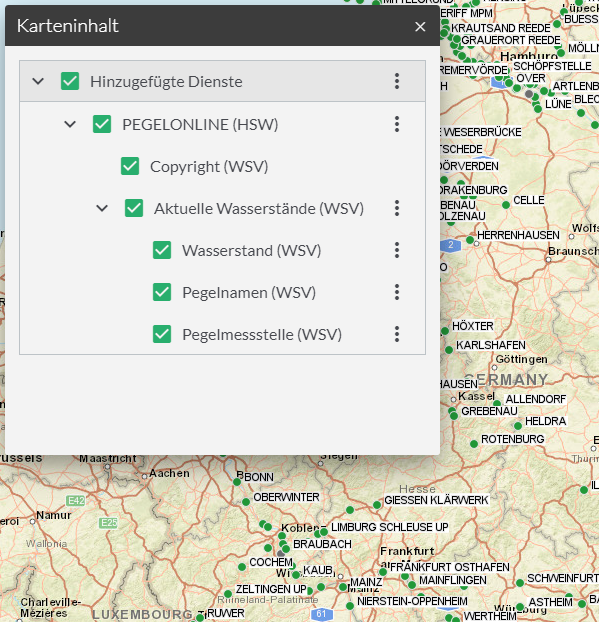Click the LIMBURG SCHLEUSE UP label
Screen dimensions: 599x622
pos(390,527)
